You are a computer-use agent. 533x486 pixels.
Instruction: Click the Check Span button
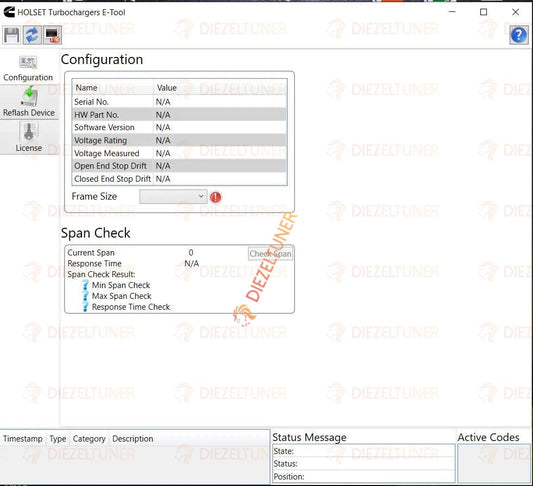coord(270,254)
